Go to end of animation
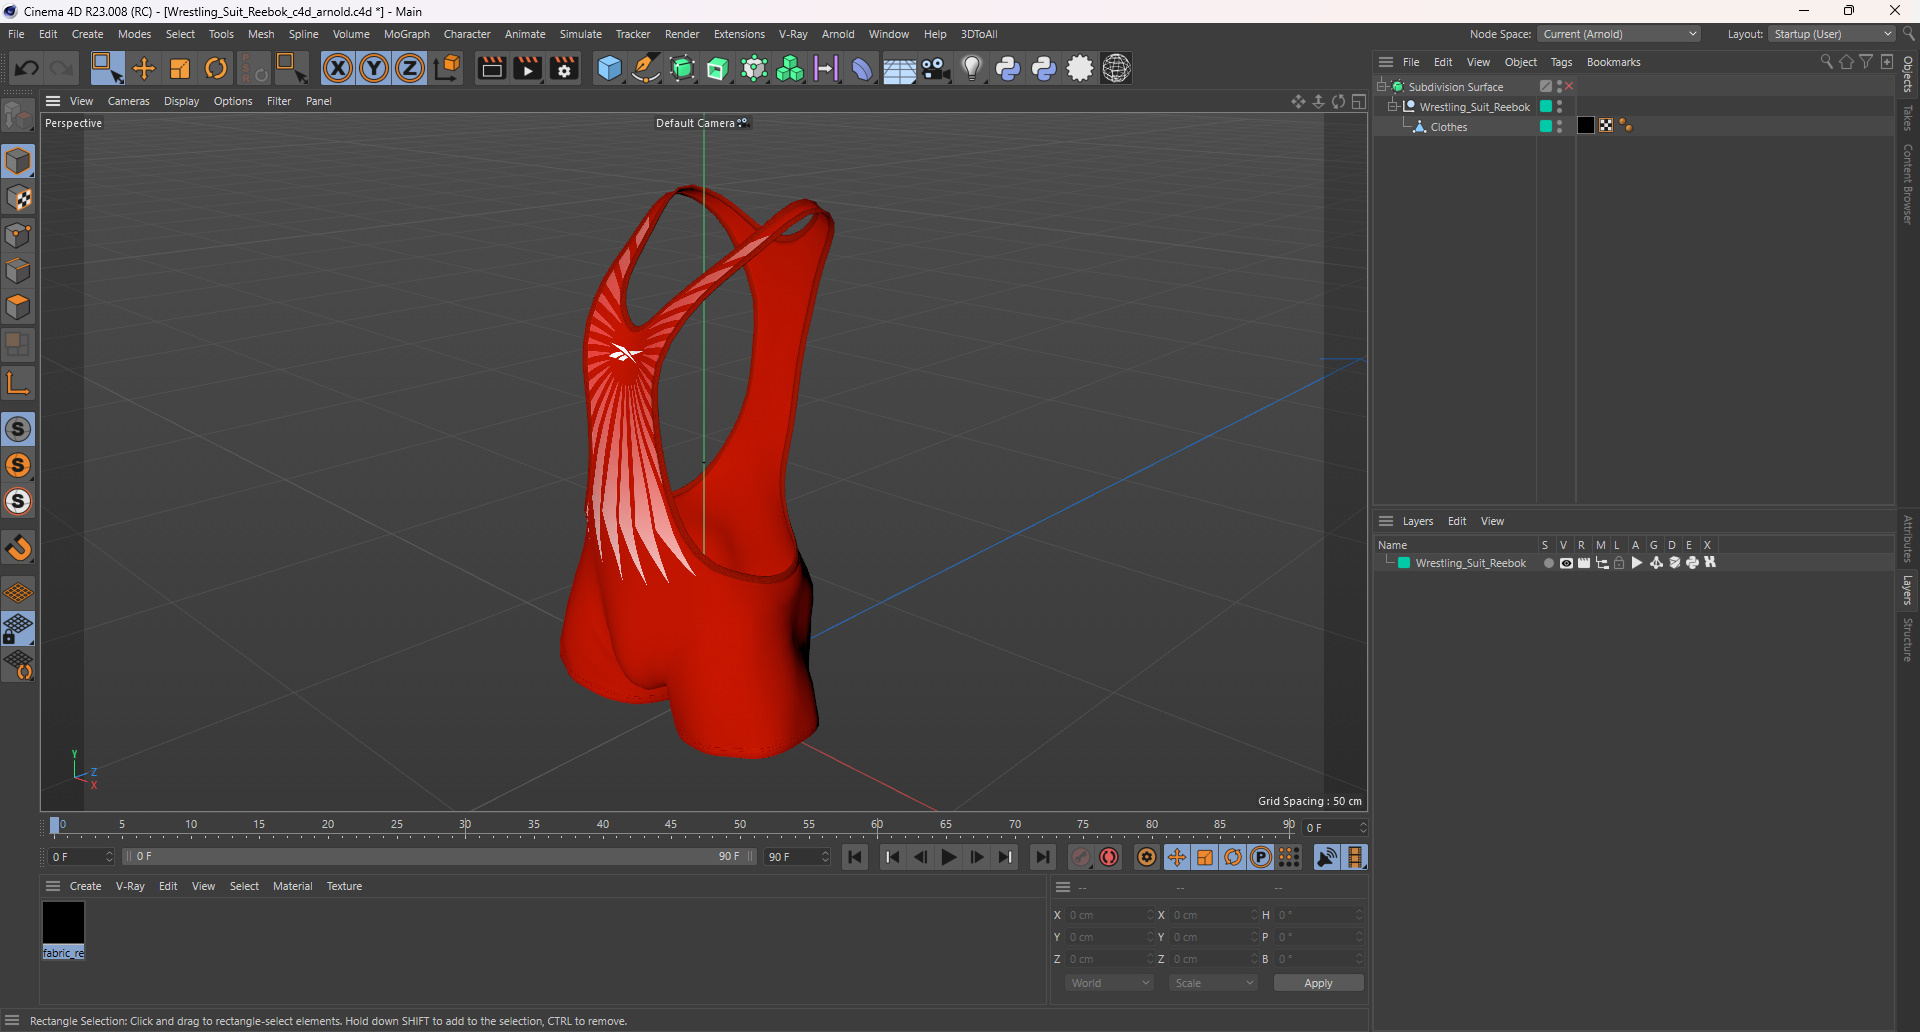Viewport: 1920px width, 1032px height. pyautogui.click(x=1042, y=857)
